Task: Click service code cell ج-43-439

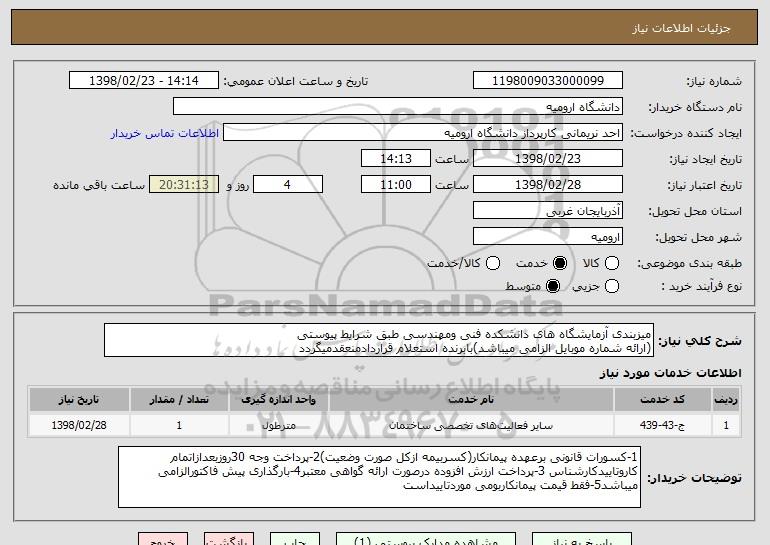Action: coord(662,425)
